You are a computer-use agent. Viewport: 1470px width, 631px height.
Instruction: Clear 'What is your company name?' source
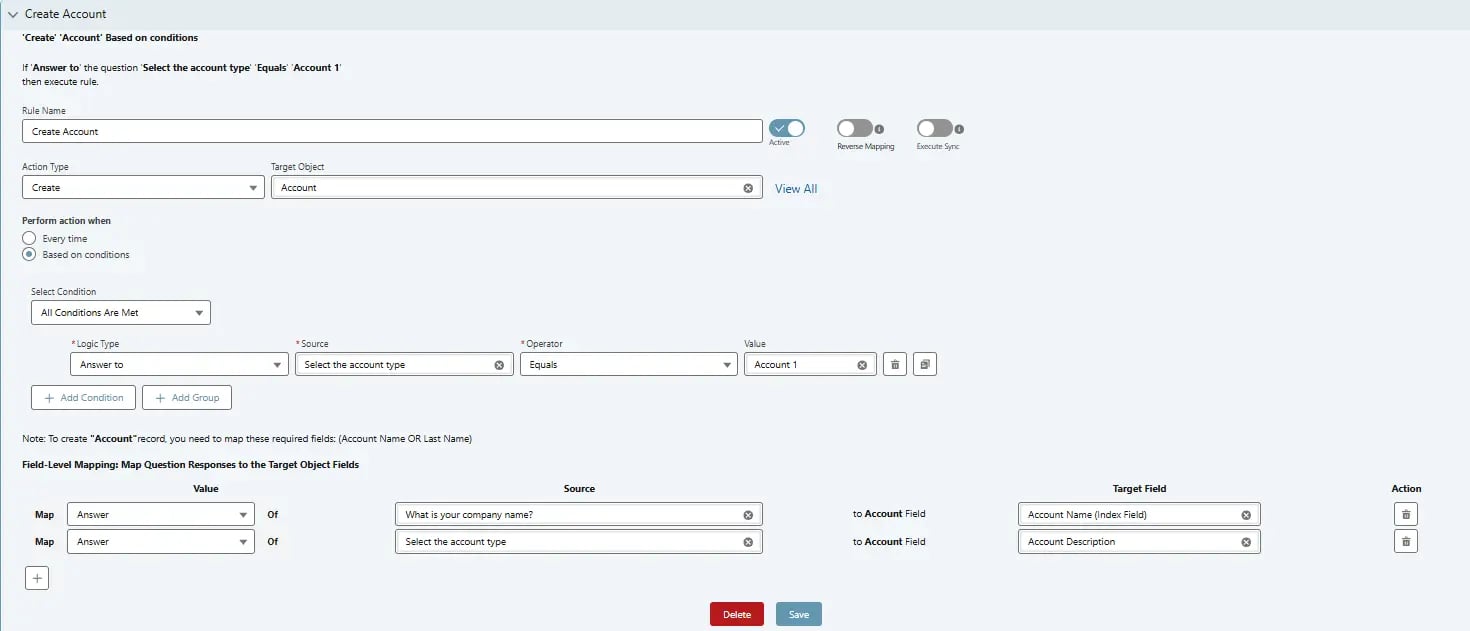click(748, 515)
